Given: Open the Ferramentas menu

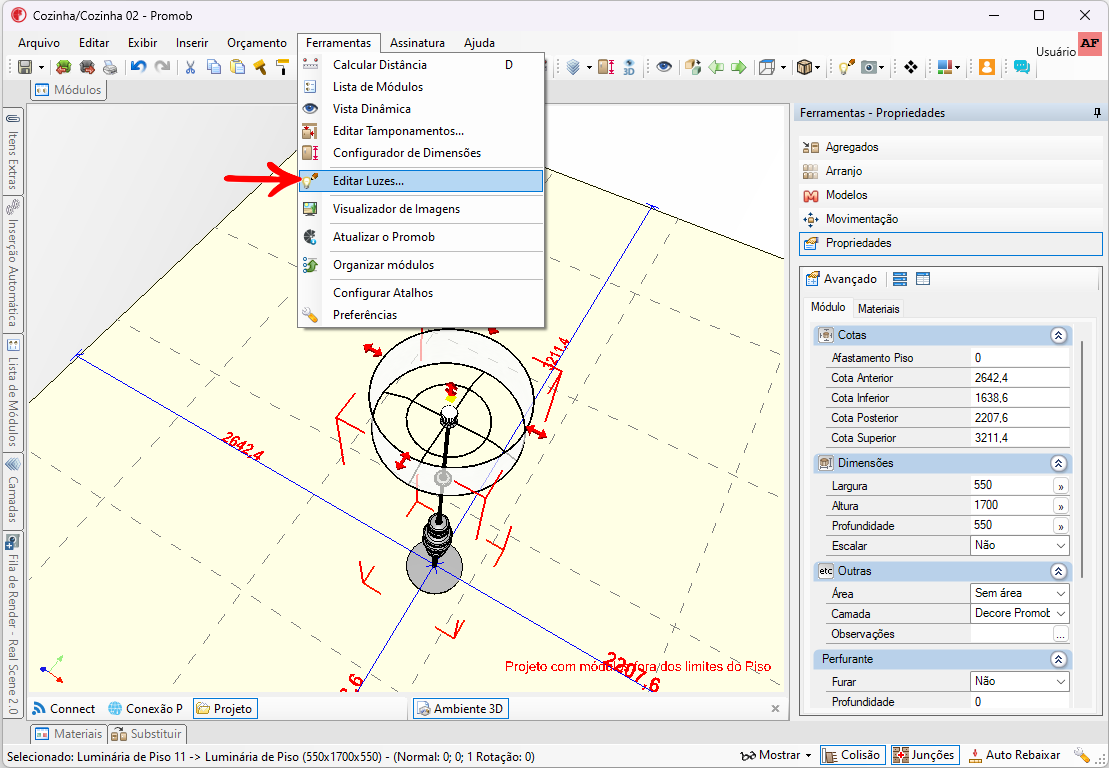Looking at the screenshot, I should pos(338,43).
